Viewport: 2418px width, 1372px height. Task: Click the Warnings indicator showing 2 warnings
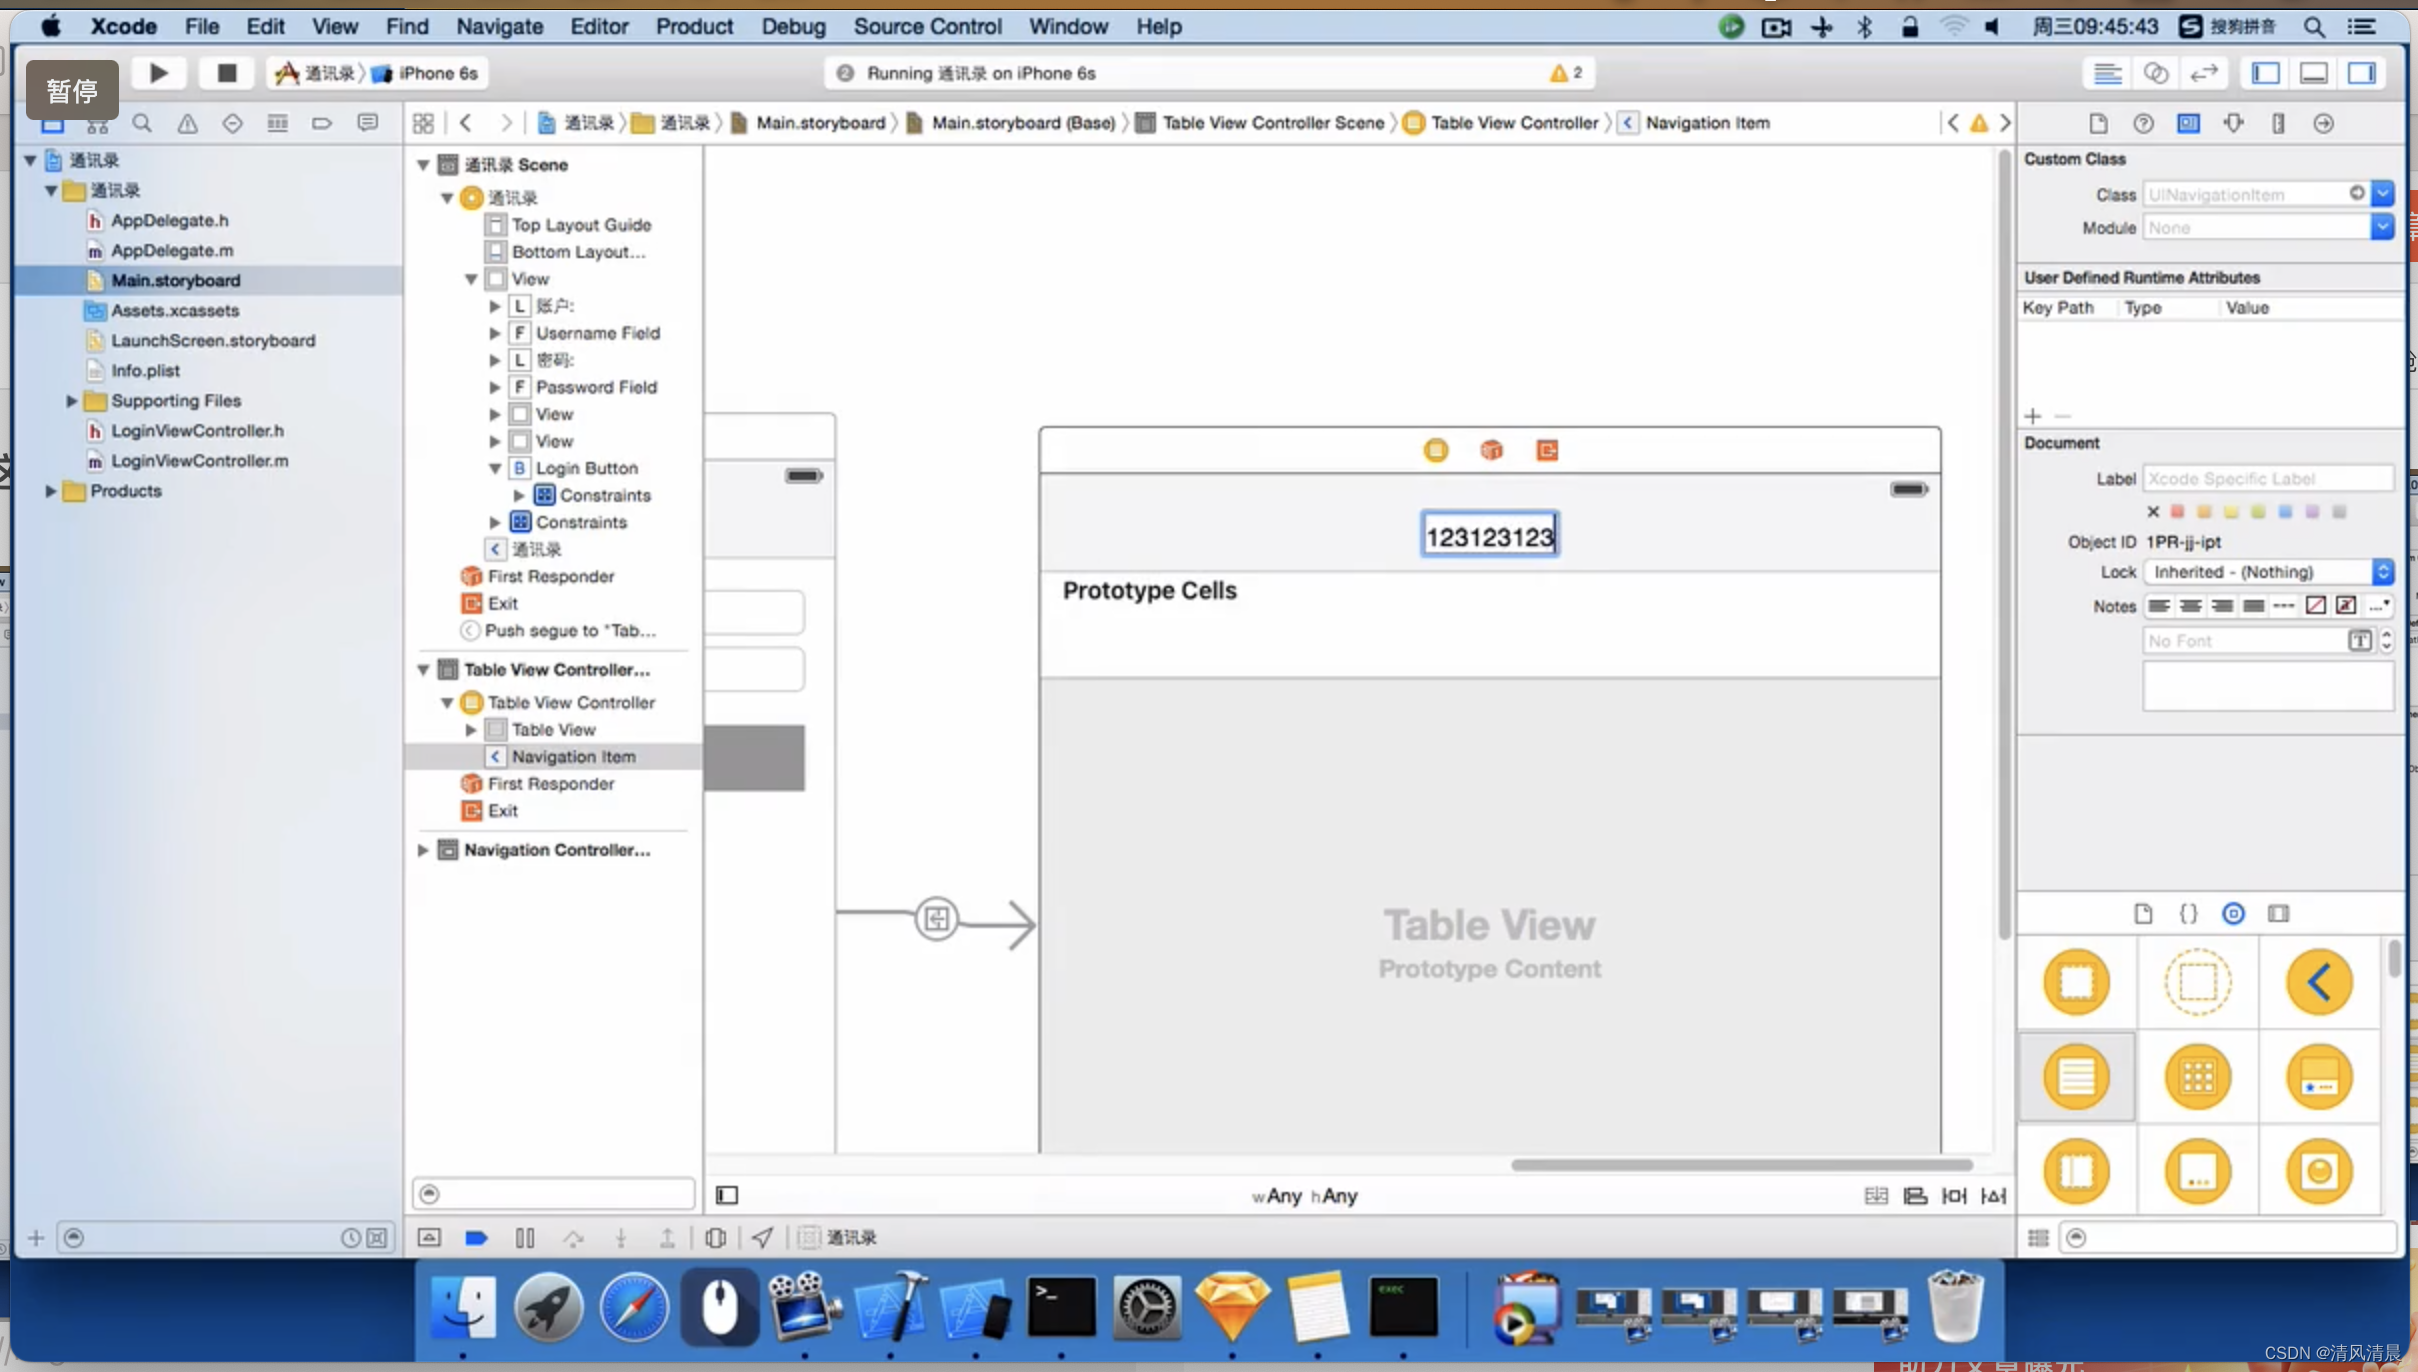pos(1561,71)
